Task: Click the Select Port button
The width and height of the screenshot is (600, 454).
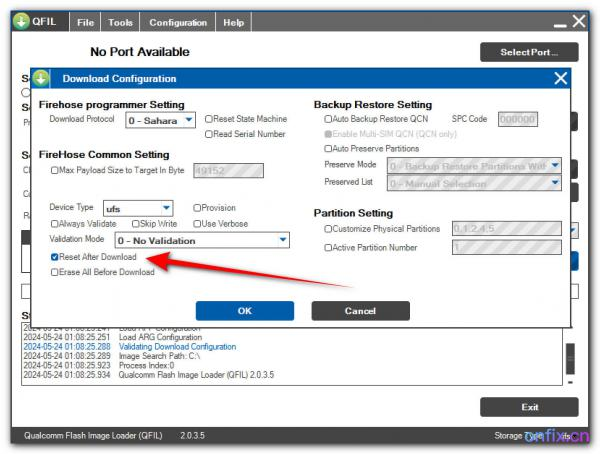Action: pos(529,52)
